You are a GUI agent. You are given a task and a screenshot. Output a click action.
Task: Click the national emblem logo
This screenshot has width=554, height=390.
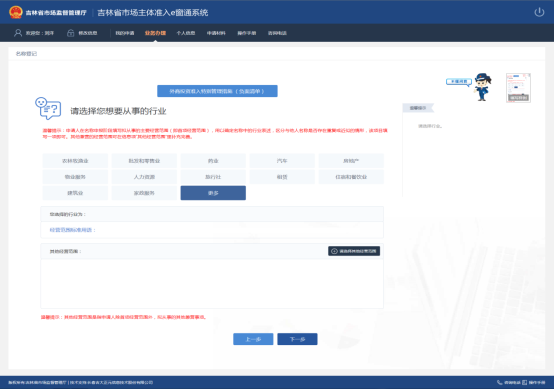[16, 12]
